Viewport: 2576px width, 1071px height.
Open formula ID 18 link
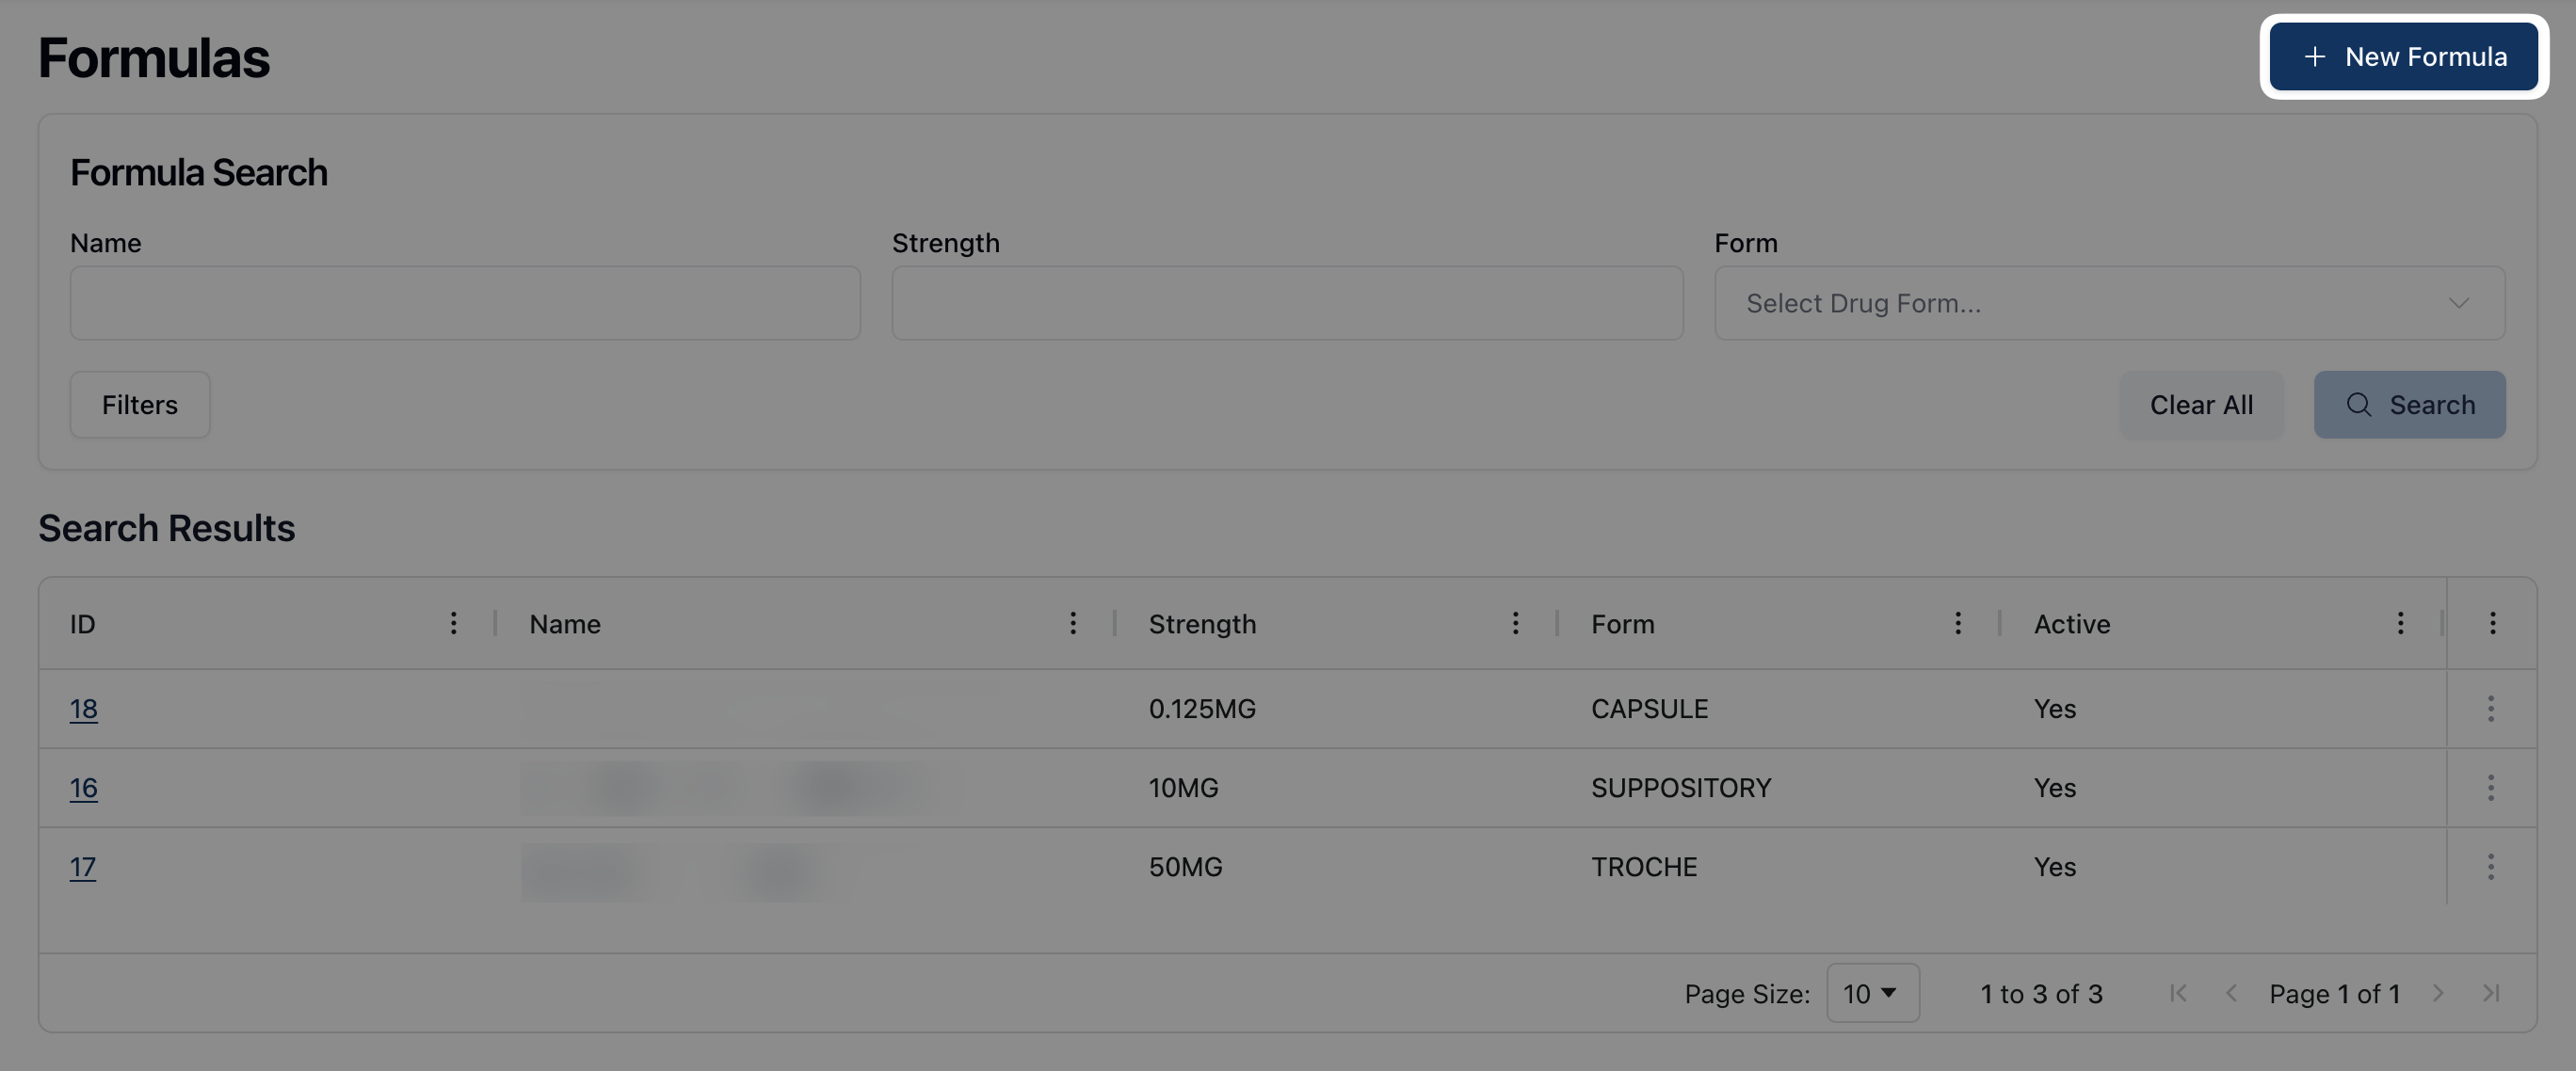point(83,708)
